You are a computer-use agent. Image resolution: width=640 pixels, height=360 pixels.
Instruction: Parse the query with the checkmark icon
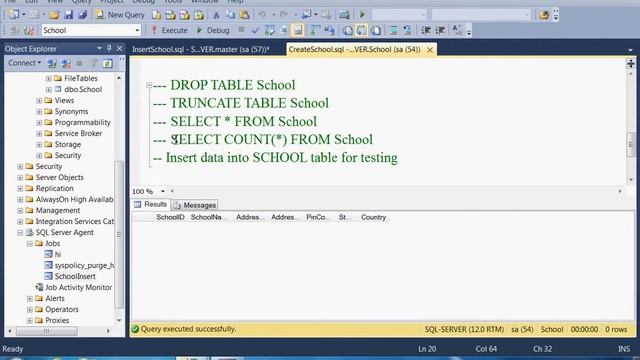256,31
